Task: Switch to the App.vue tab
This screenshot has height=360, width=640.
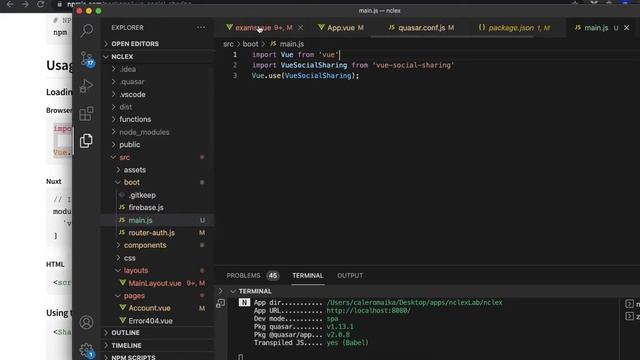Action: [341, 28]
